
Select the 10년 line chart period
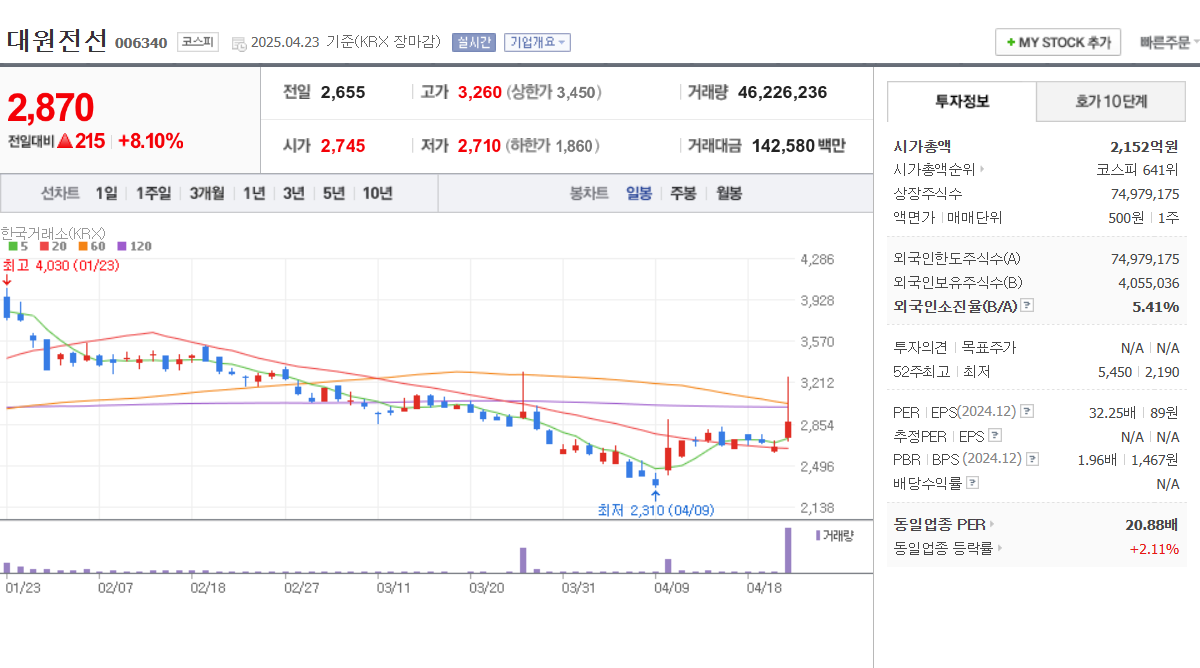(x=377, y=193)
